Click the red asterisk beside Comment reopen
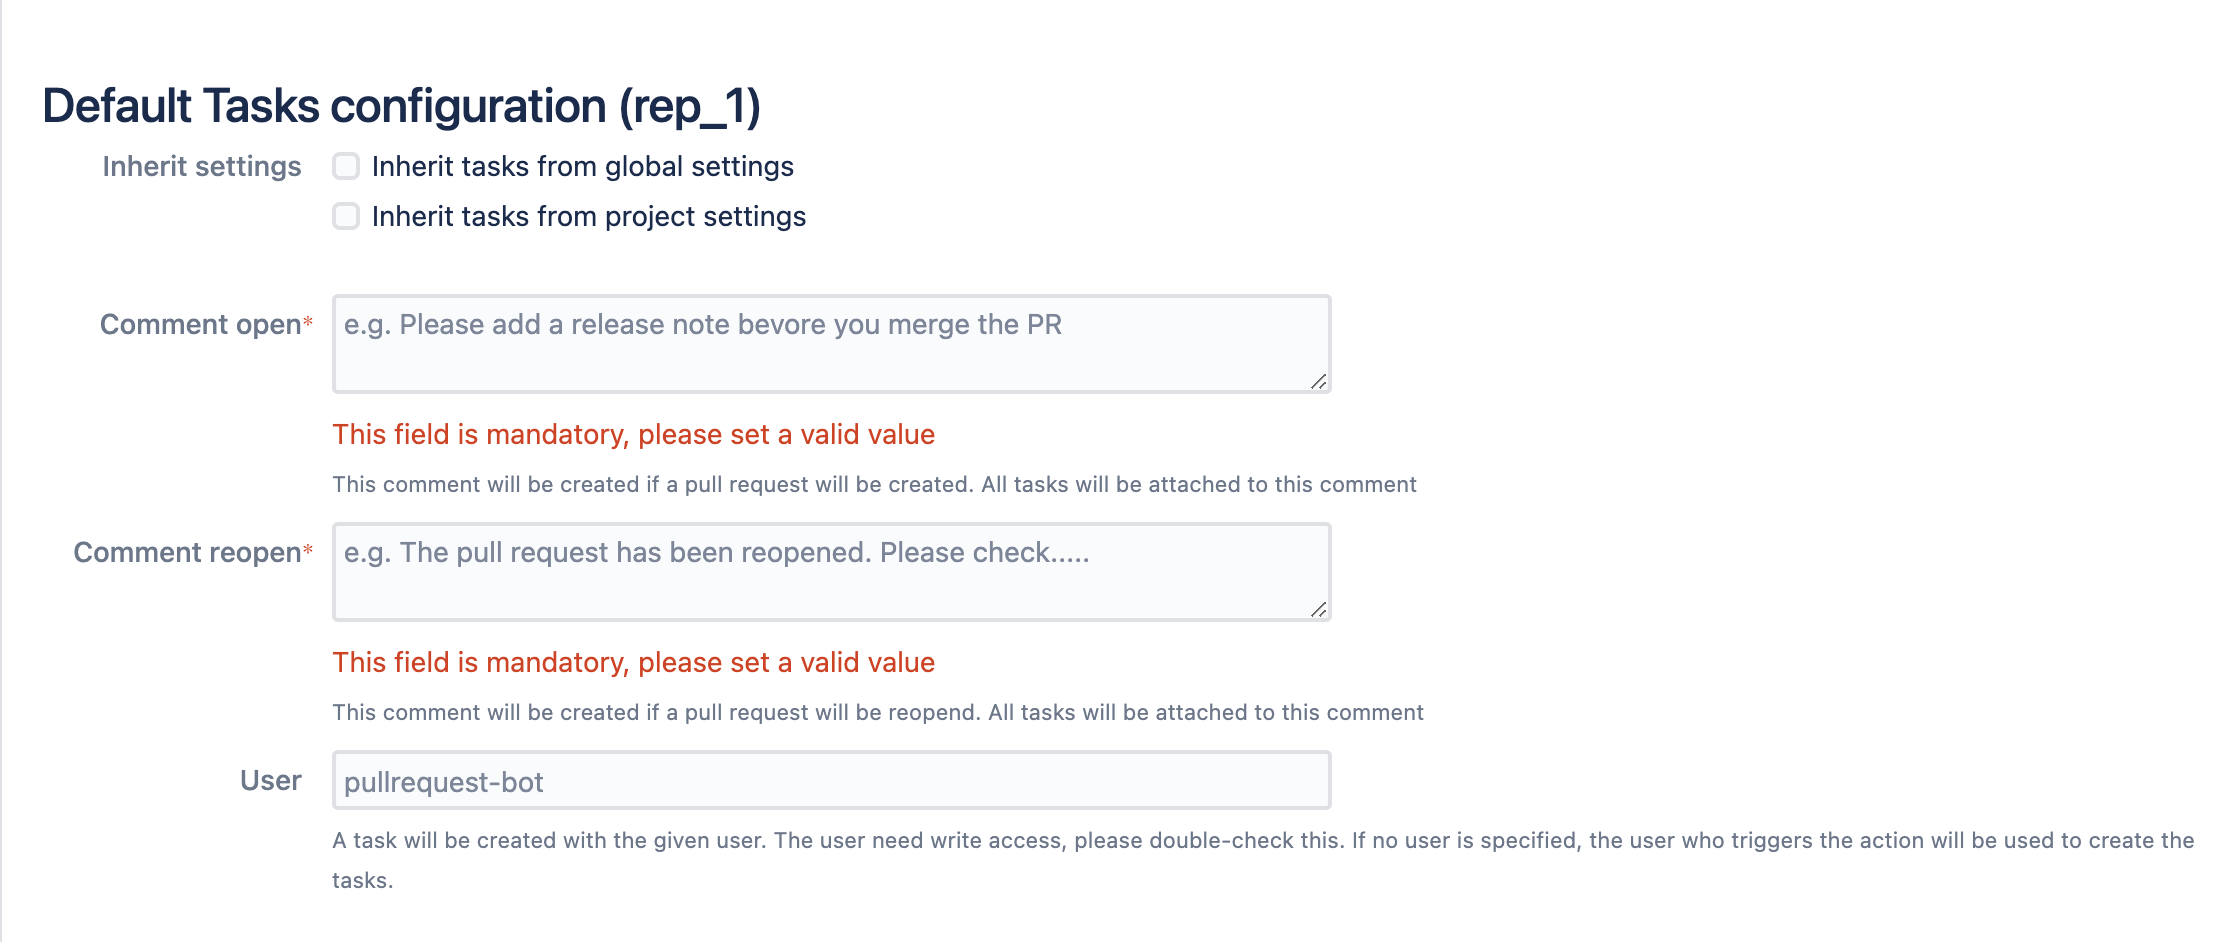 (308, 550)
